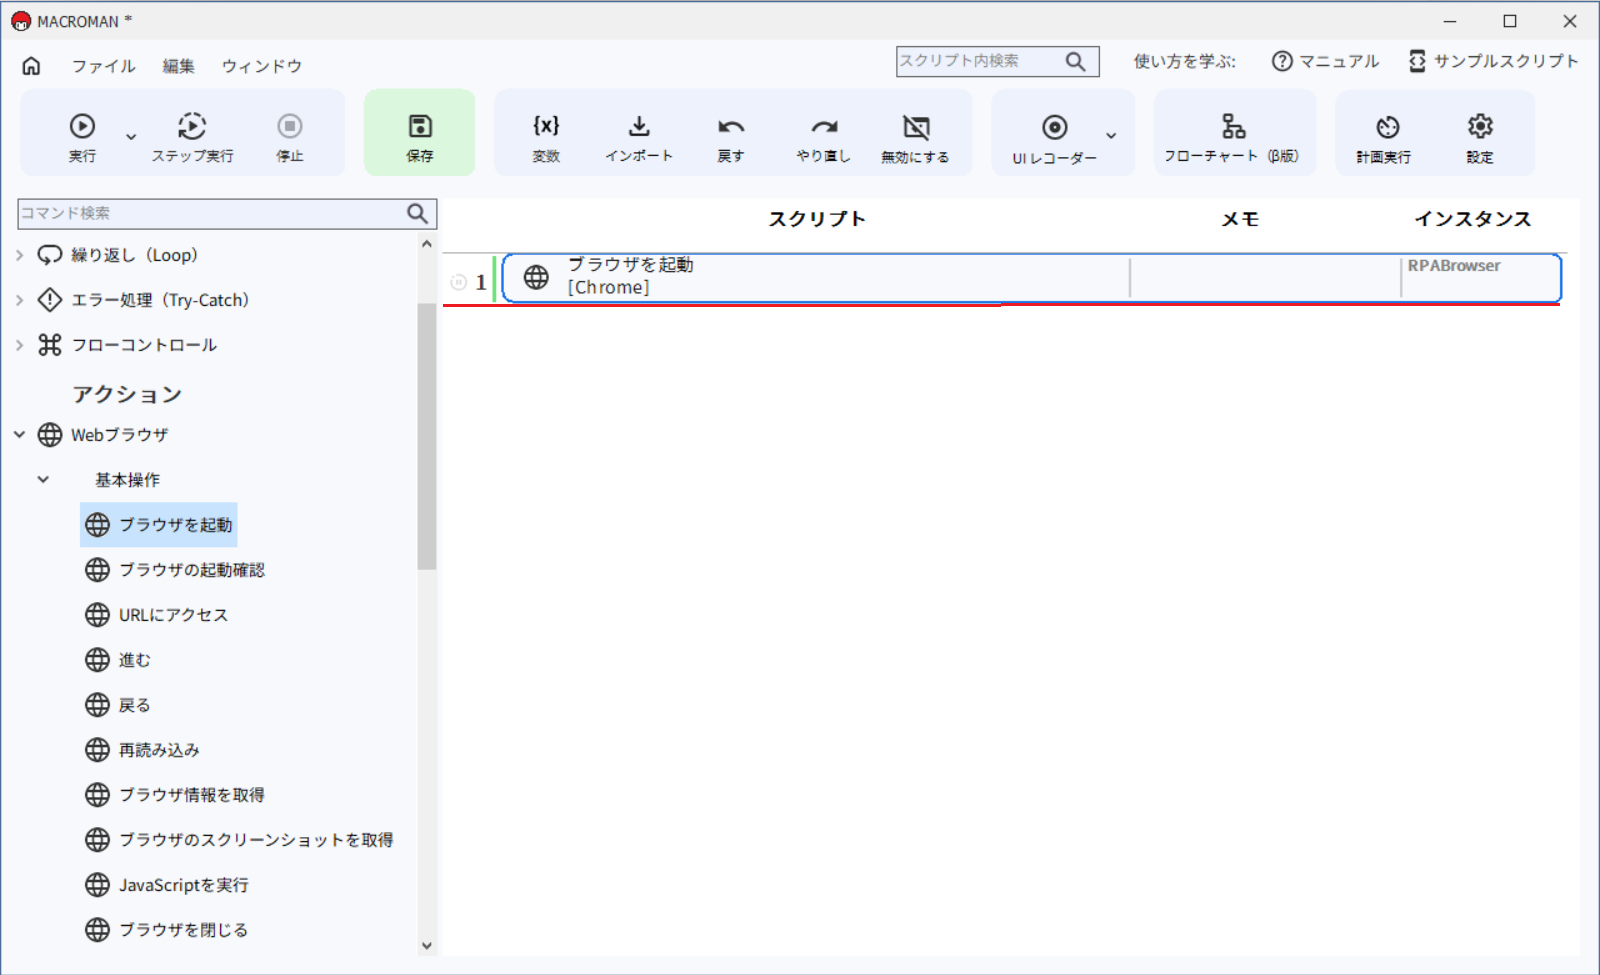This screenshot has height=975, width=1600.
Task: Expand the エラー処理 (Try-Catch) category
Action: 19,300
